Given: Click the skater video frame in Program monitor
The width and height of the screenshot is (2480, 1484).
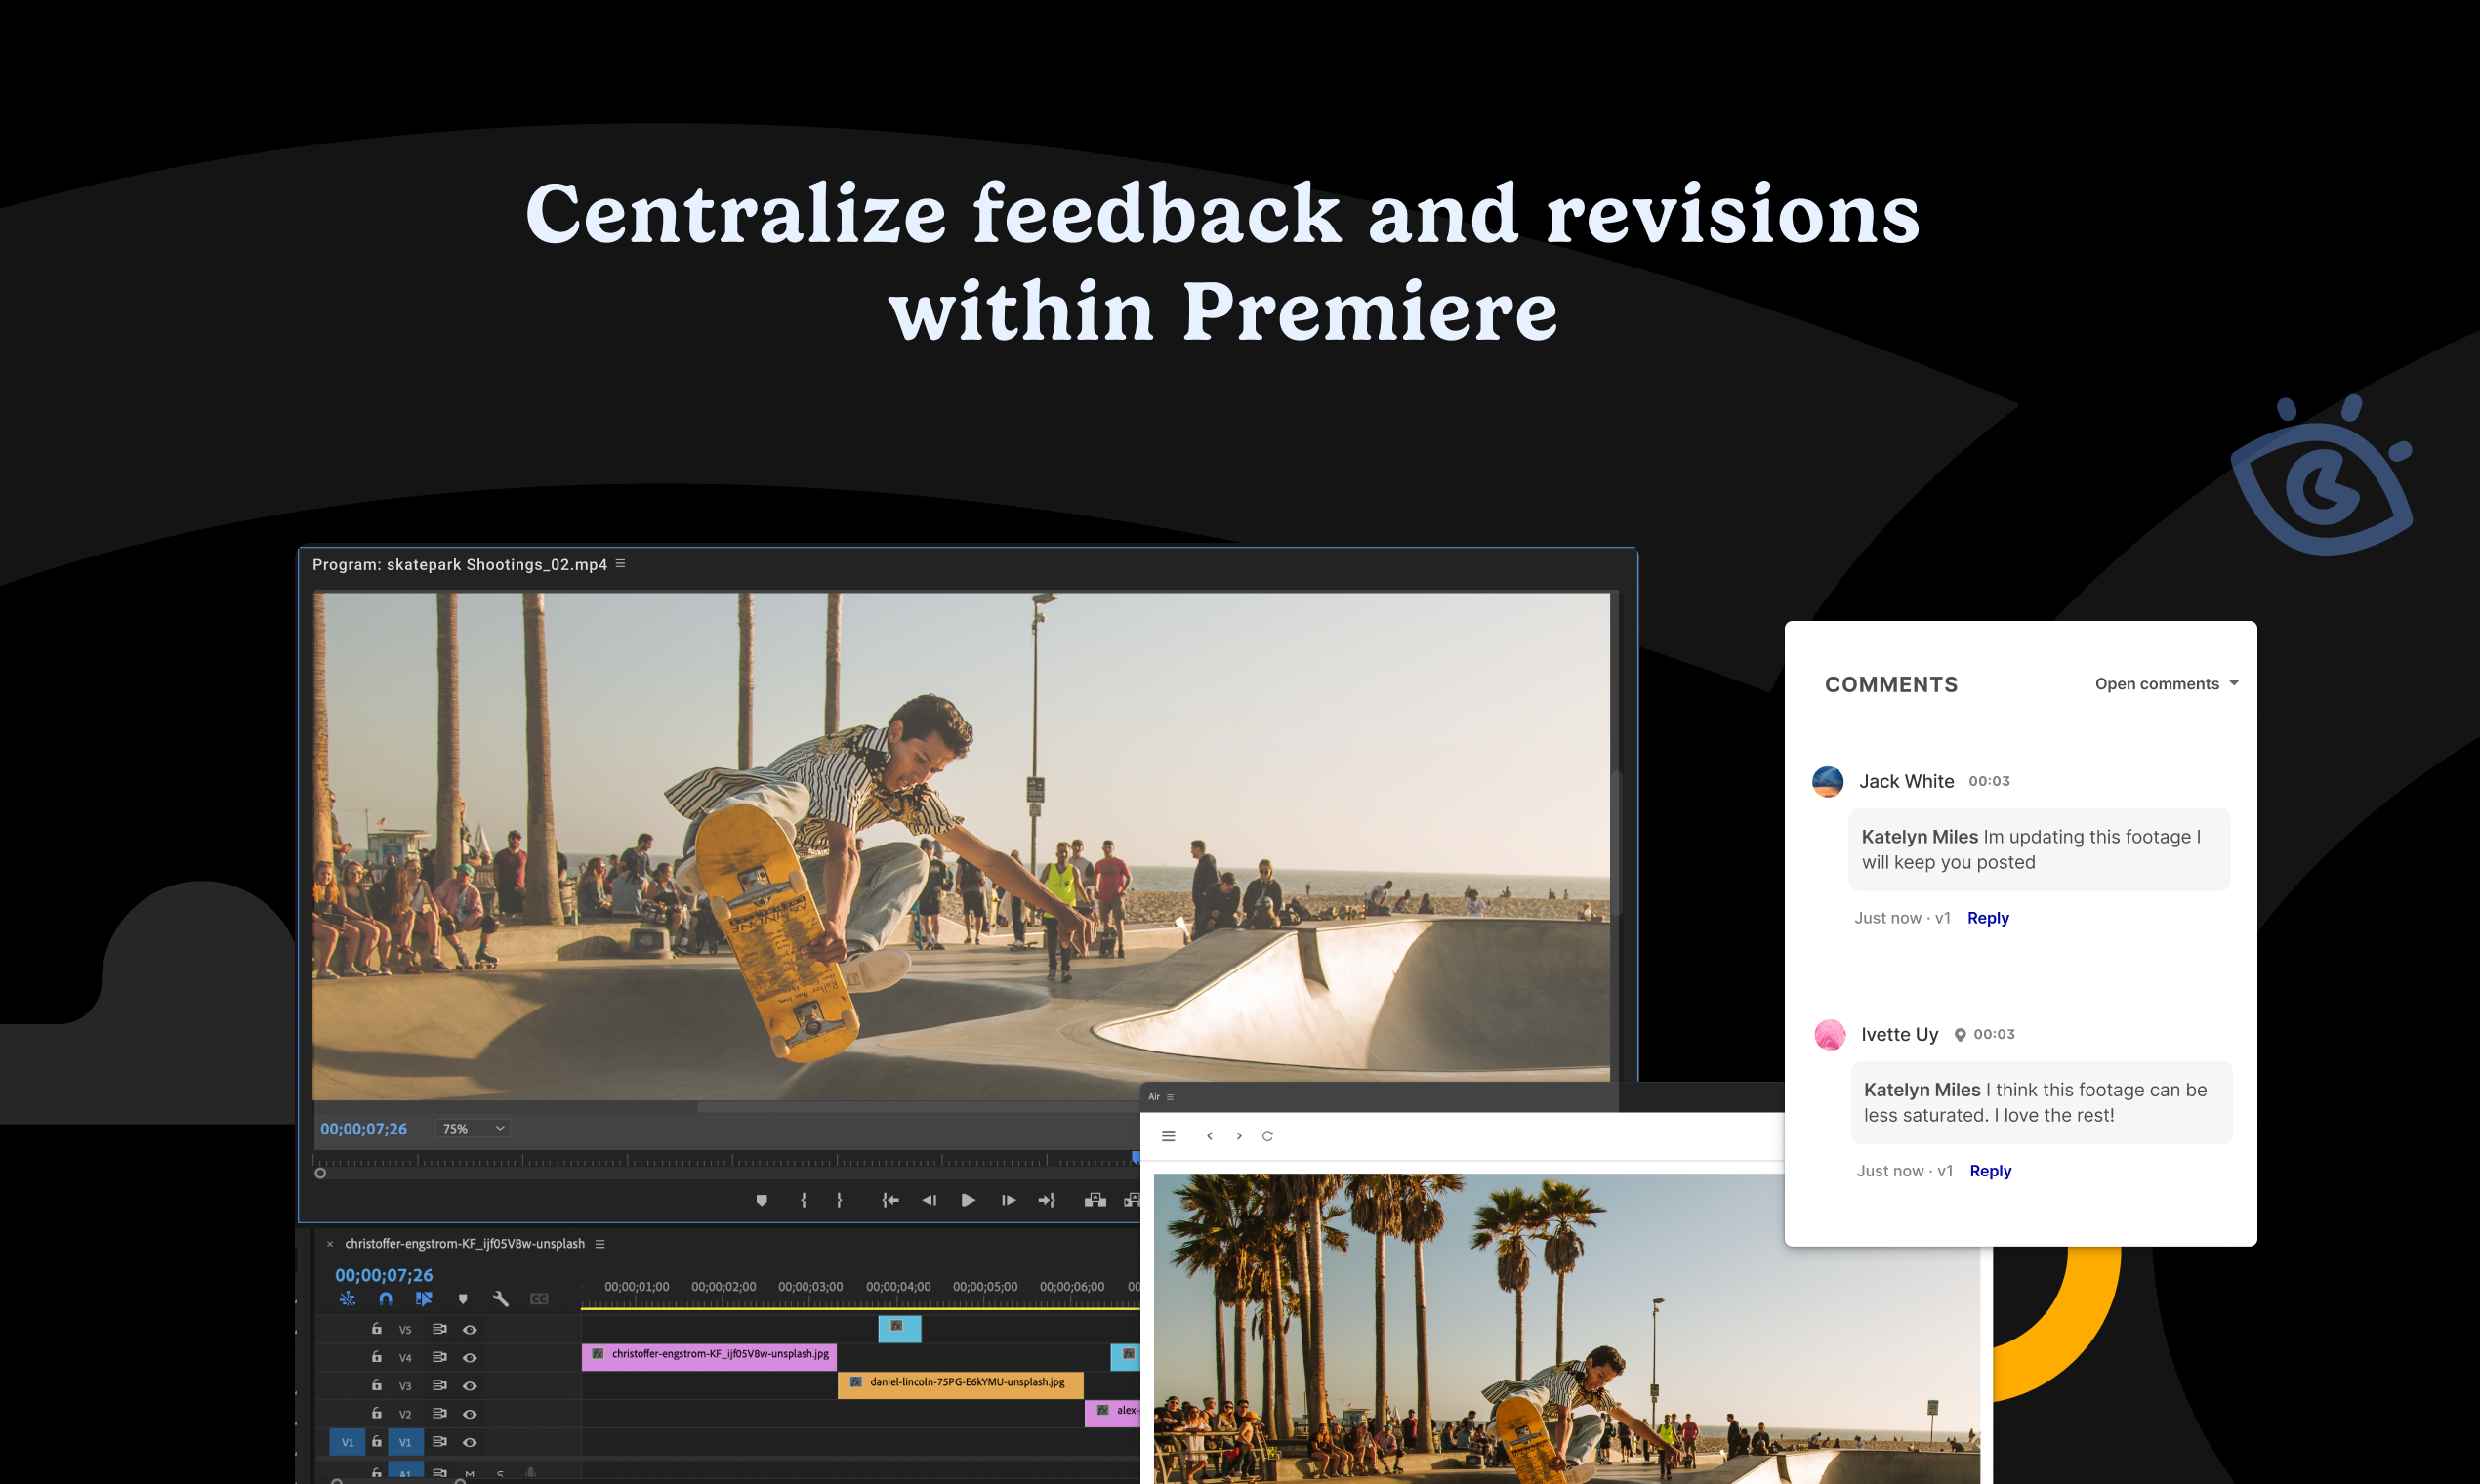Looking at the screenshot, I should 961,846.
